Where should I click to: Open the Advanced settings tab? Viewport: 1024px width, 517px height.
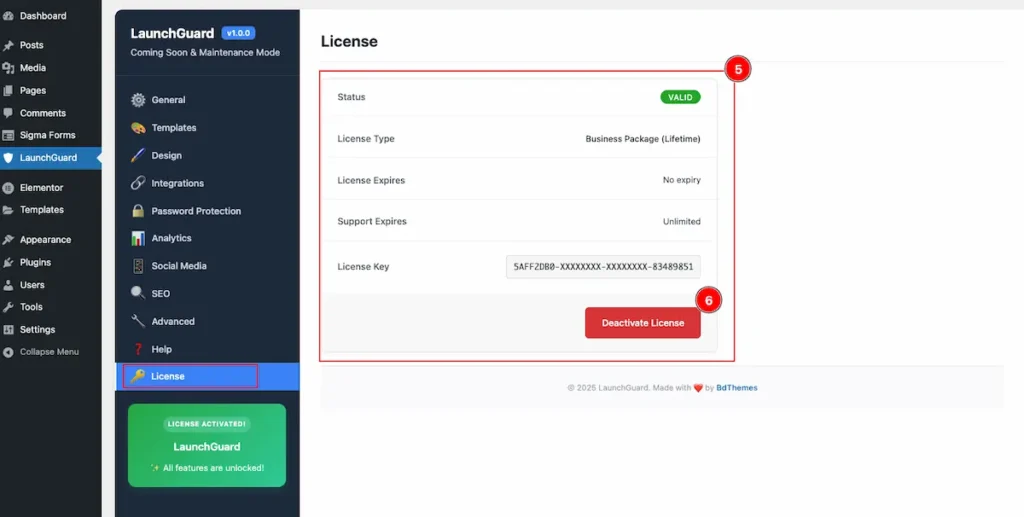207,321
